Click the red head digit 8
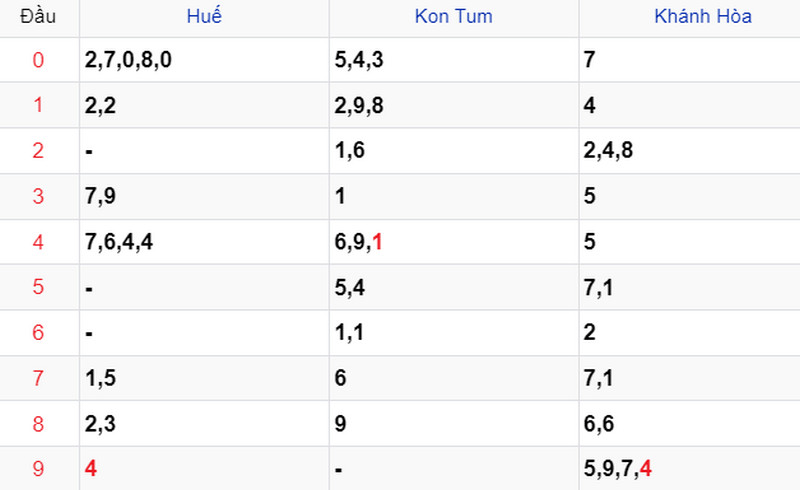Viewport: 800px width, 490px height. tap(38, 424)
